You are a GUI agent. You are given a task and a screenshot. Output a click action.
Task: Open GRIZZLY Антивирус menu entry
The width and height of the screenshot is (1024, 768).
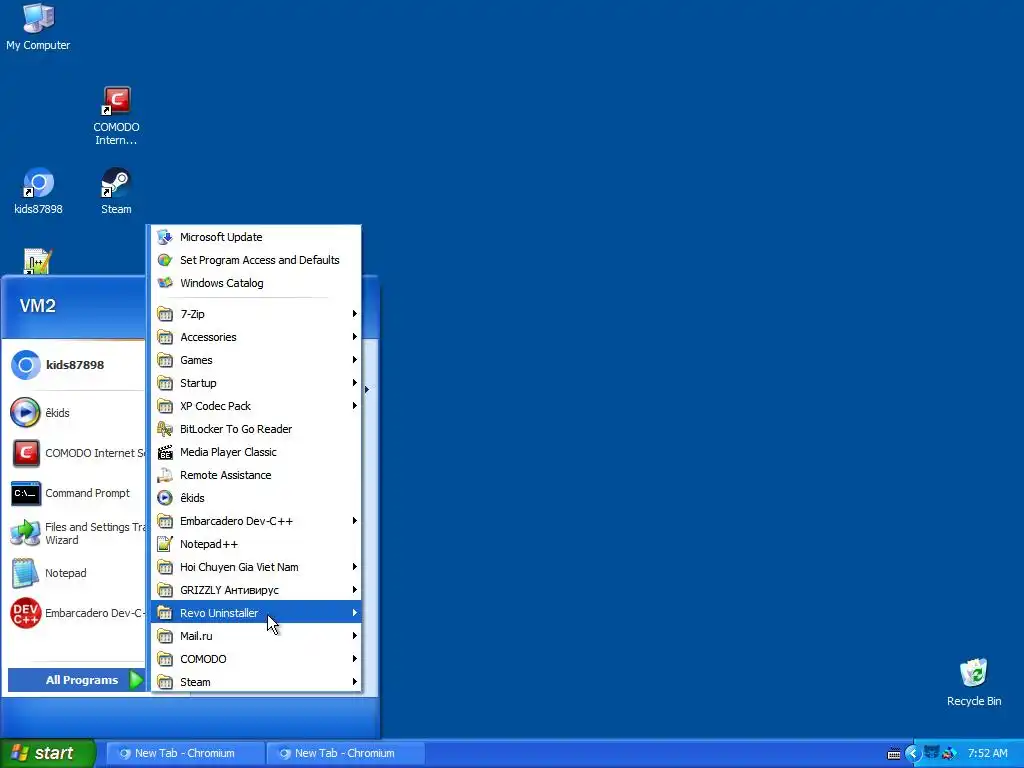click(x=256, y=590)
